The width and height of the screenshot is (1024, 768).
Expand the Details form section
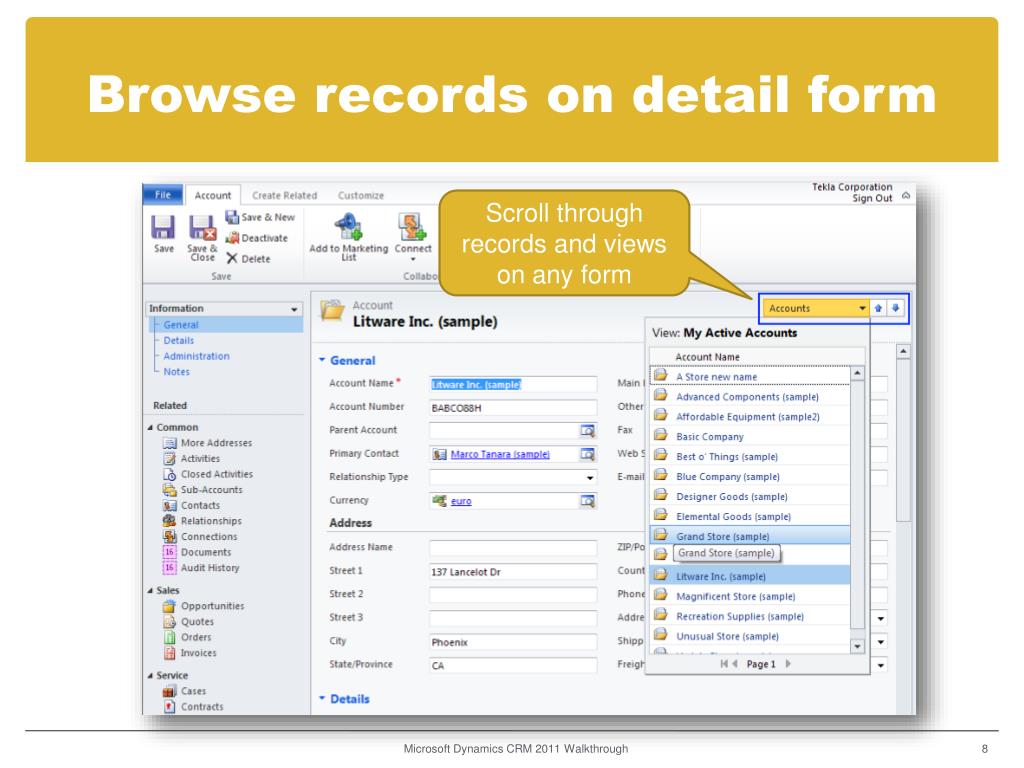(x=322, y=699)
